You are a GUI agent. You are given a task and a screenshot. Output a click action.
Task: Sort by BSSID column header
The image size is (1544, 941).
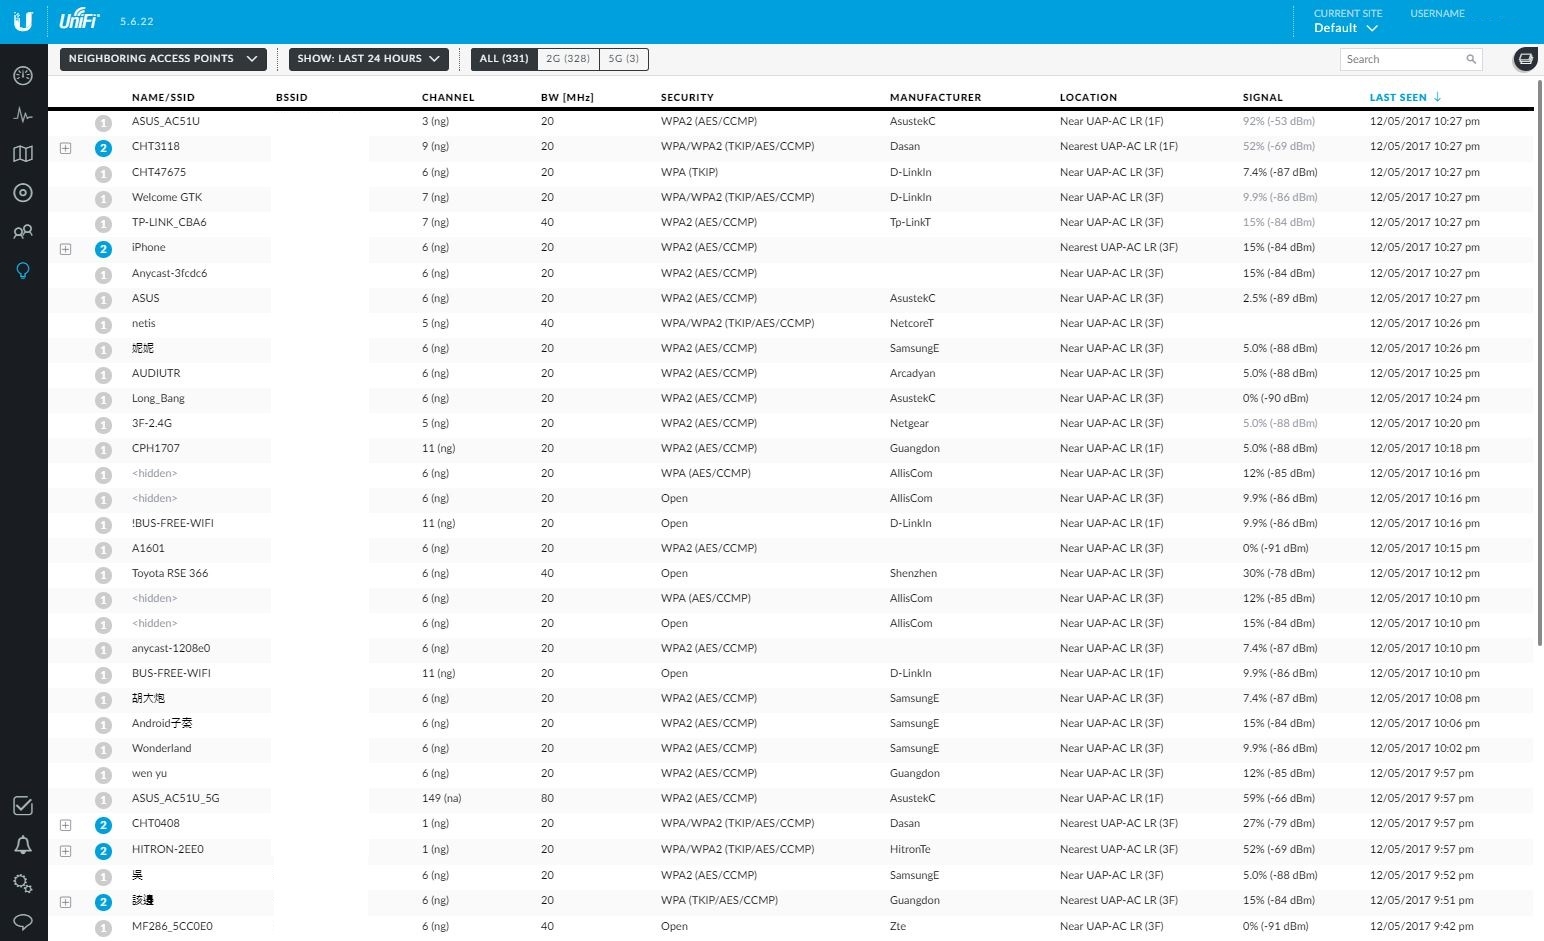292,97
